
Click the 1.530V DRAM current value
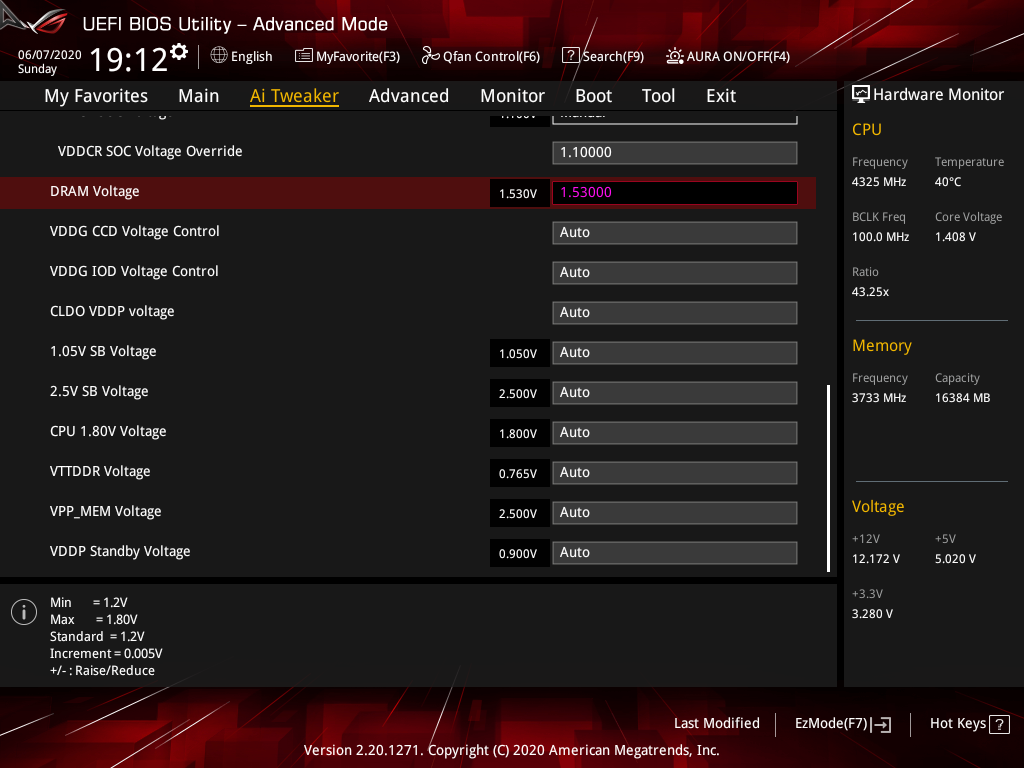pos(519,193)
